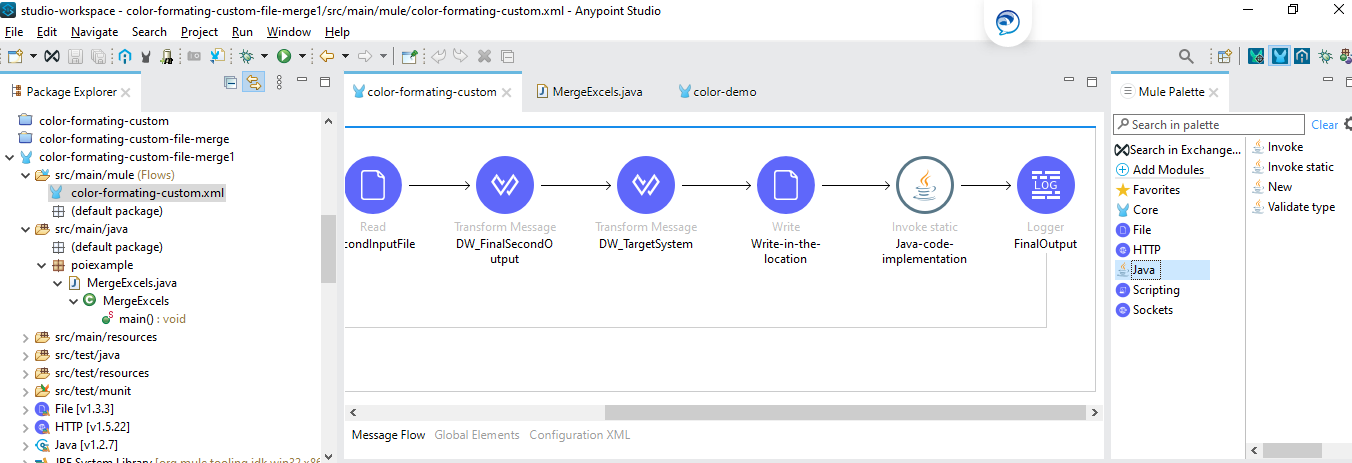Click the Debug bug toolbar icon
The image size is (1352, 463).
(245, 56)
